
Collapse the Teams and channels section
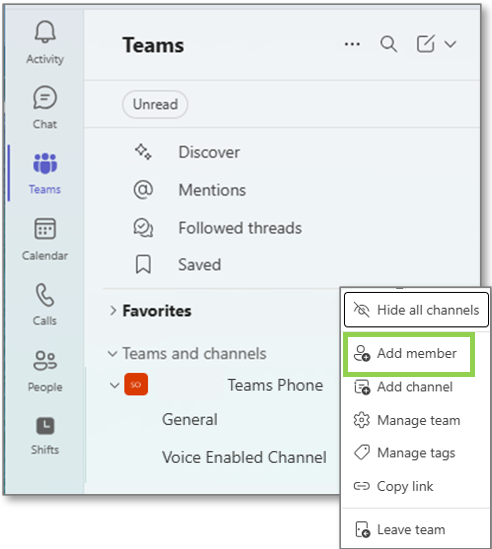112,354
